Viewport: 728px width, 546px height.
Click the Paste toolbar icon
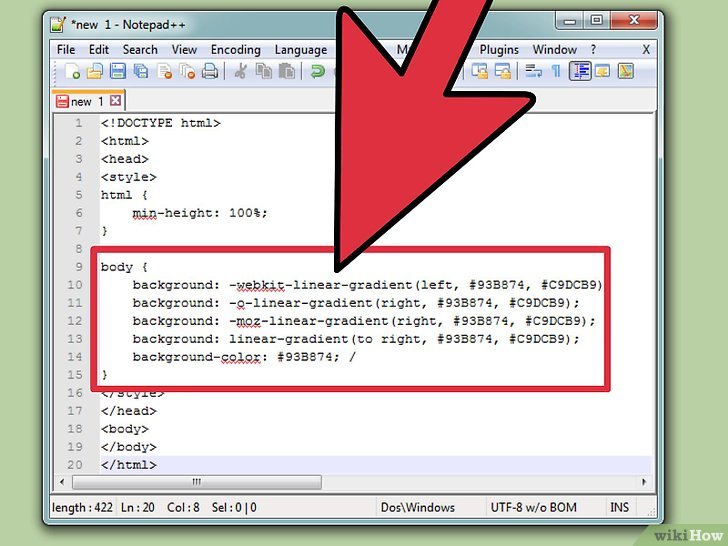click(287, 71)
